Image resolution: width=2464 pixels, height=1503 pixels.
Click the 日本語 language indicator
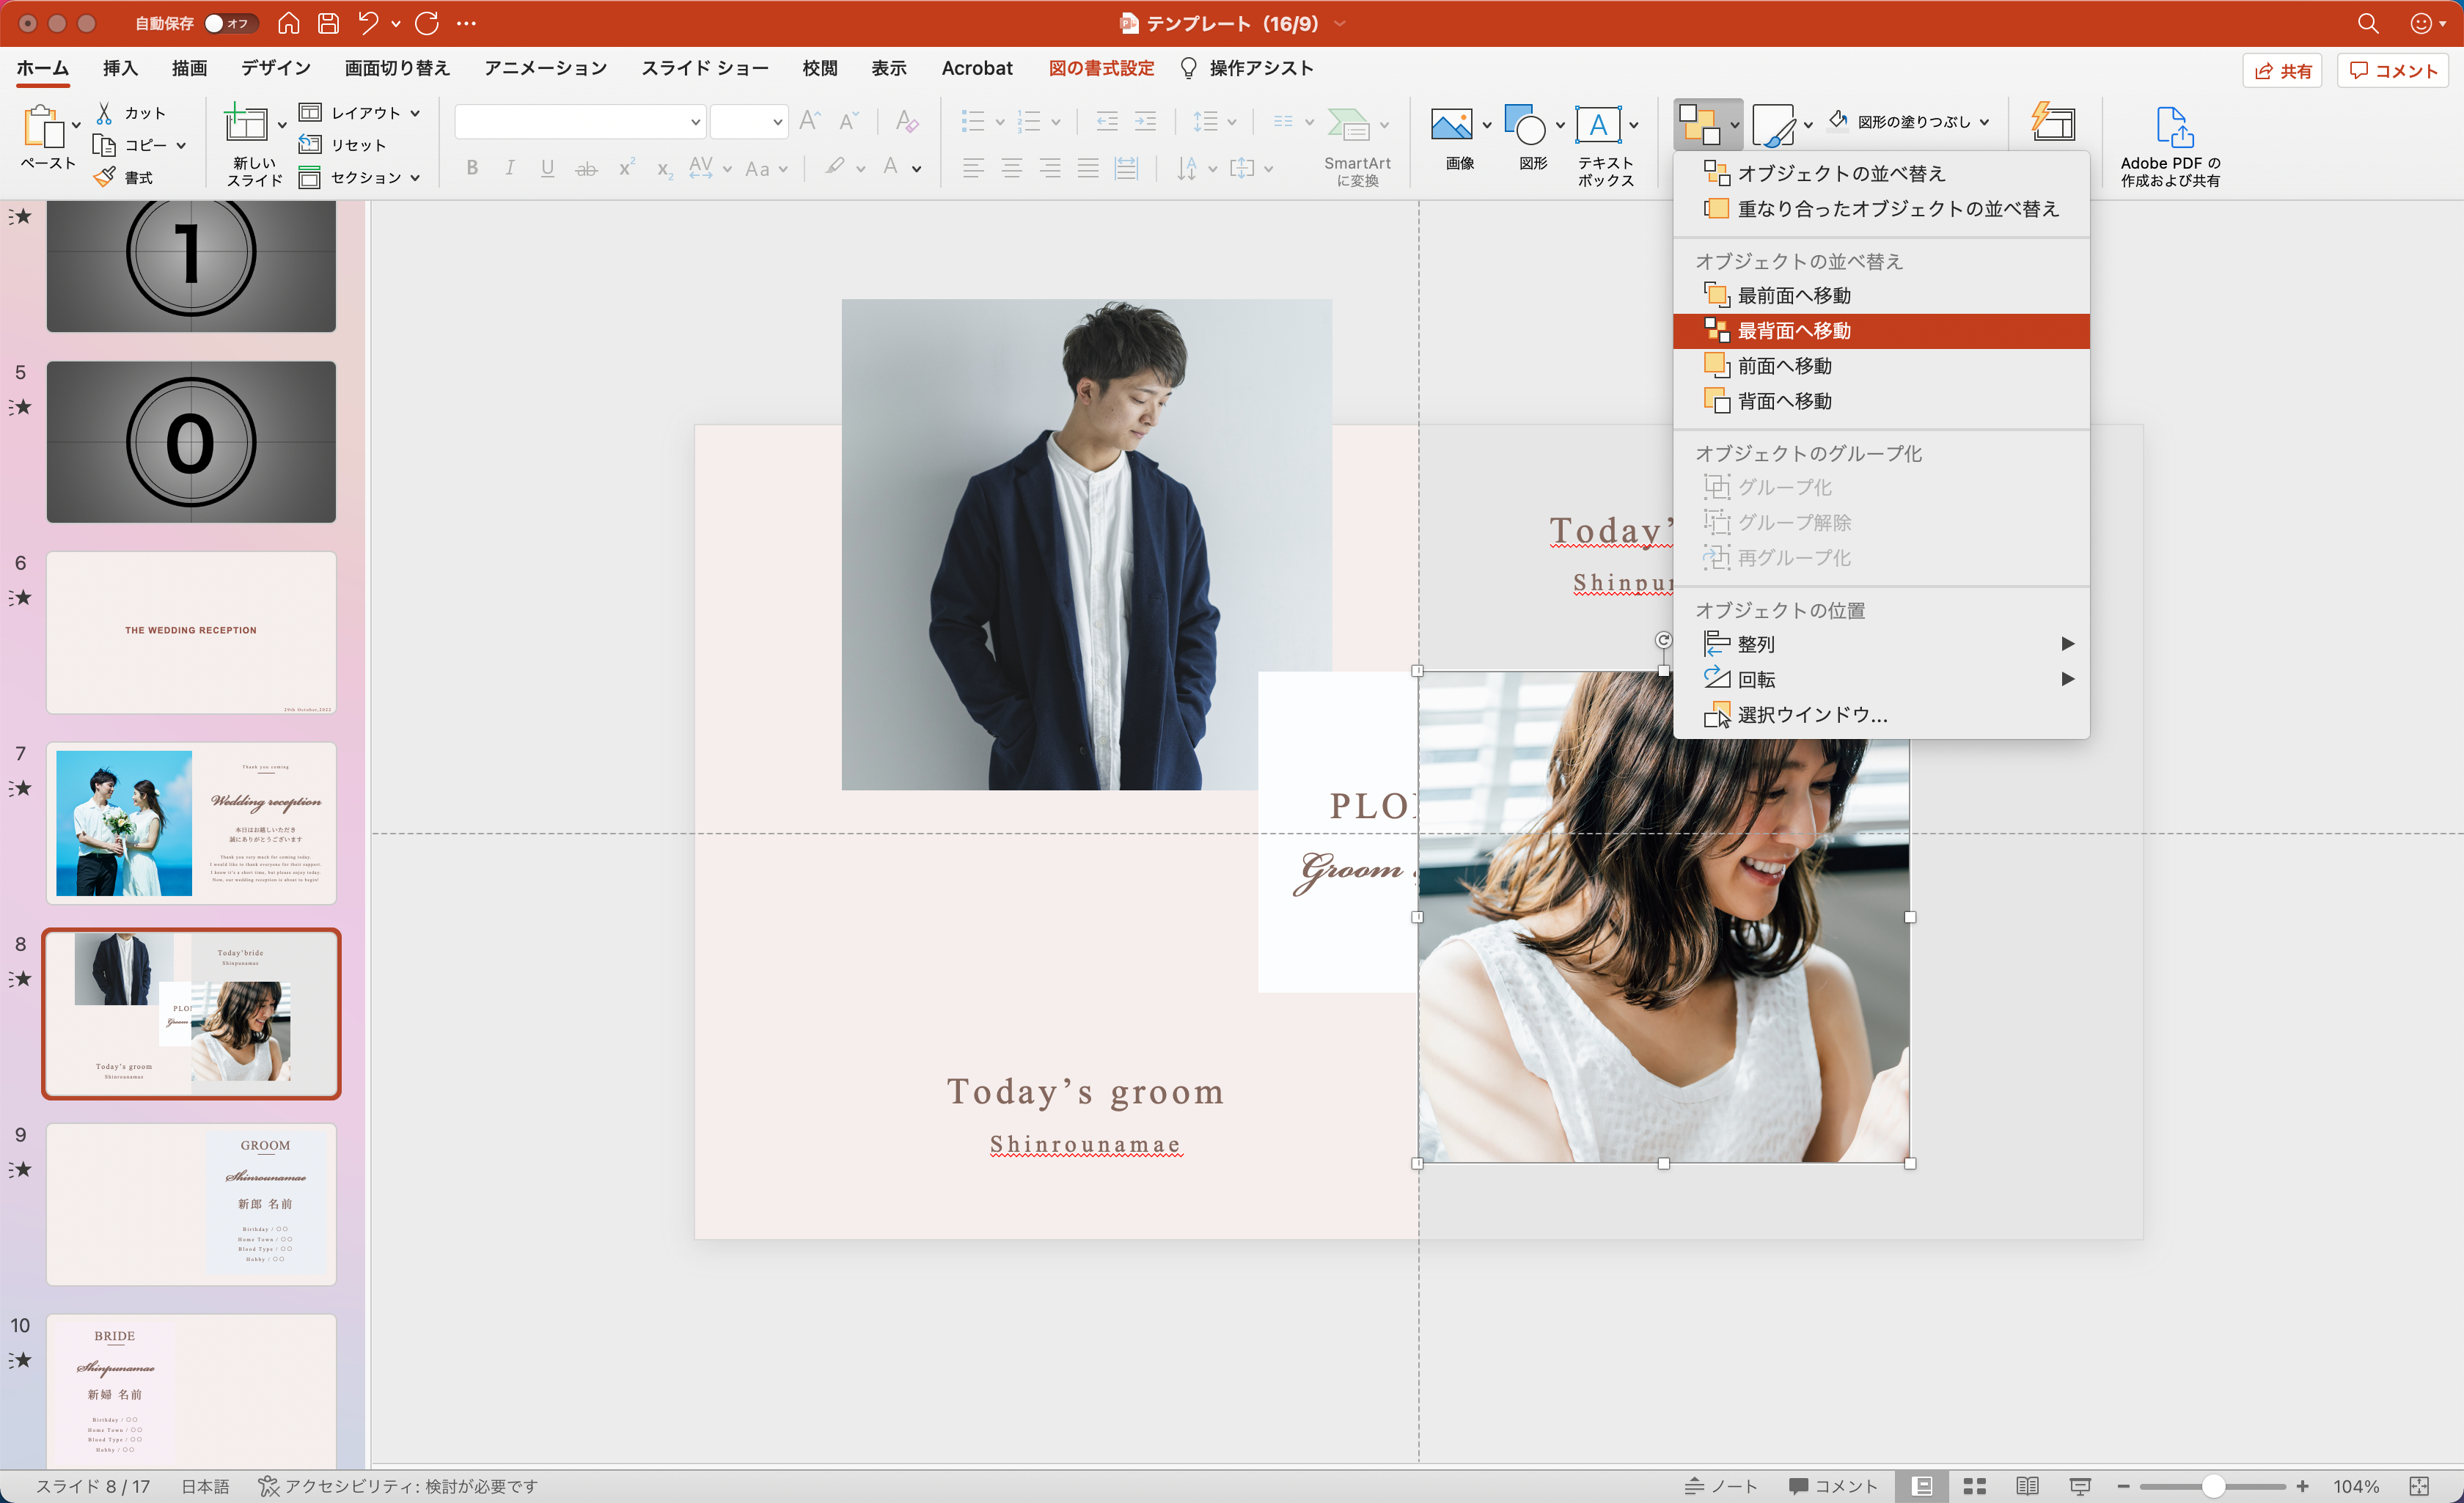pyautogui.click(x=205, y=1486)
